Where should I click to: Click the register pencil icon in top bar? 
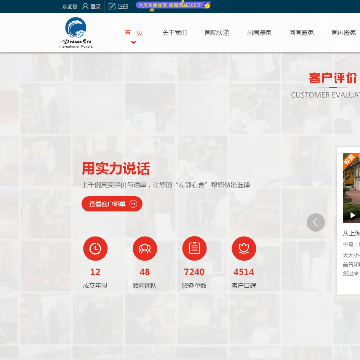112,6
